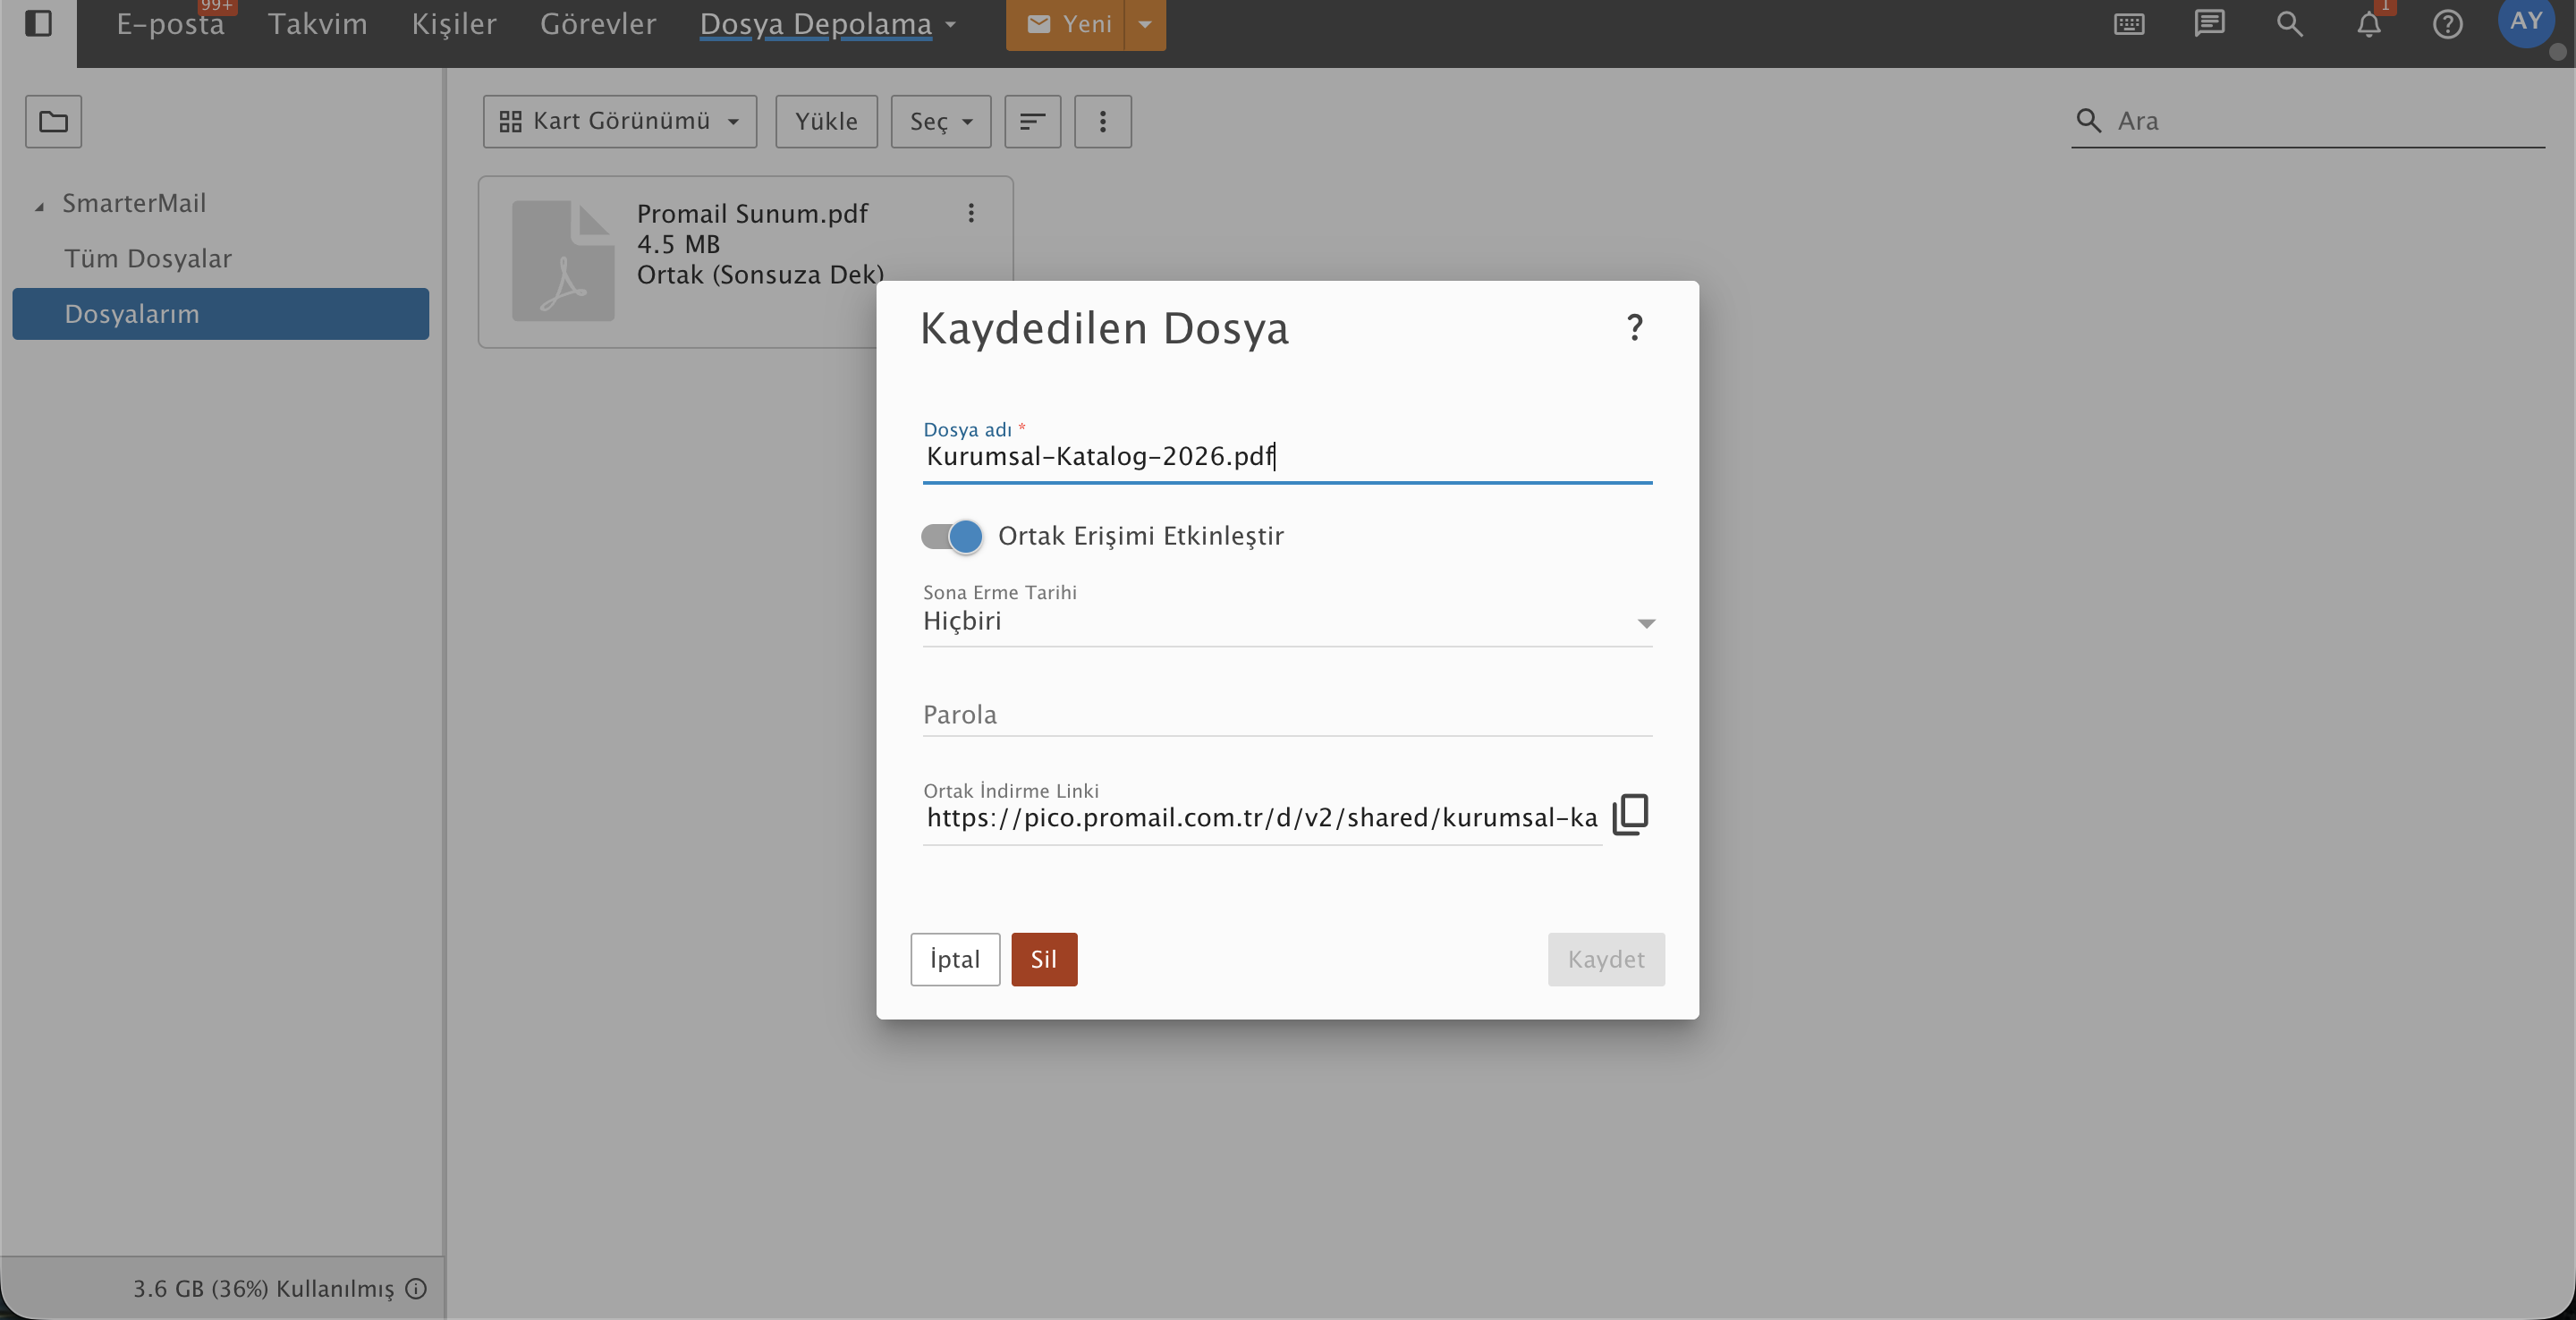Open the dialog help question mark

1634,328
